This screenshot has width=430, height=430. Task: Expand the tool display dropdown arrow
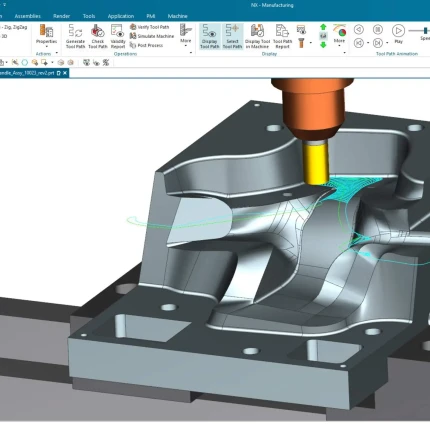(x=311, y=43)
